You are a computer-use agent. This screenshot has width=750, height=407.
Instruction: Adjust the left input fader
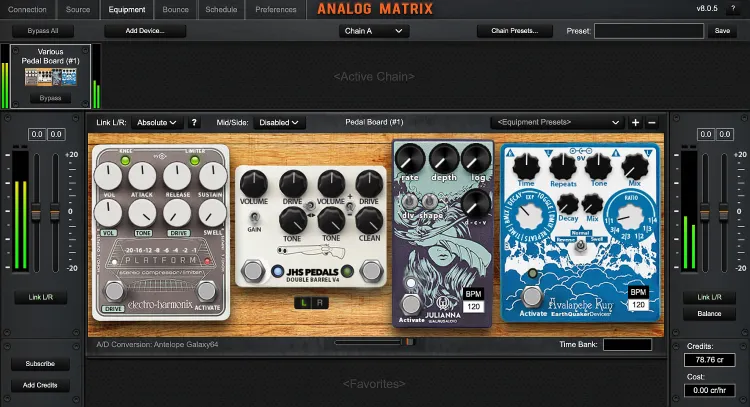pyautogui.click(x=36, y=211)
